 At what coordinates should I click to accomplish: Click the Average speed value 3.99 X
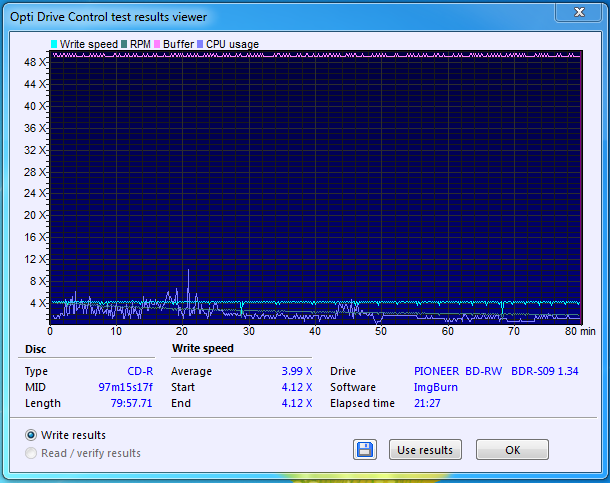pyautogui.click(x=297, y=371)
